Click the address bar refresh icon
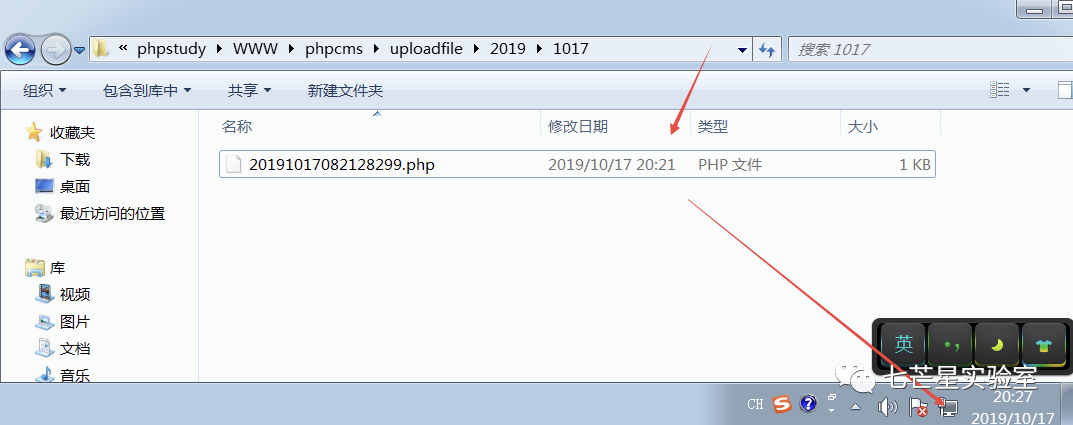 [767, 49]
